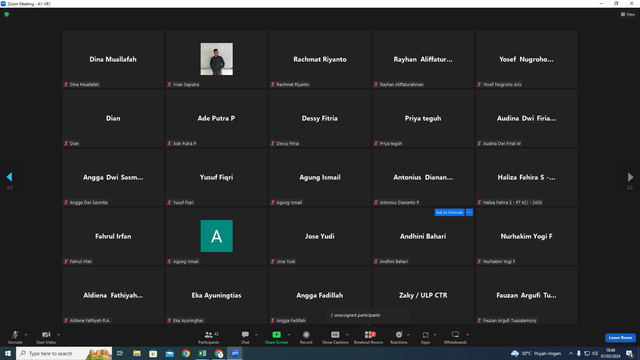The image size is (640, 360).
Task: Open Google Chrome from the taskbar
Action: pos(186,353)
